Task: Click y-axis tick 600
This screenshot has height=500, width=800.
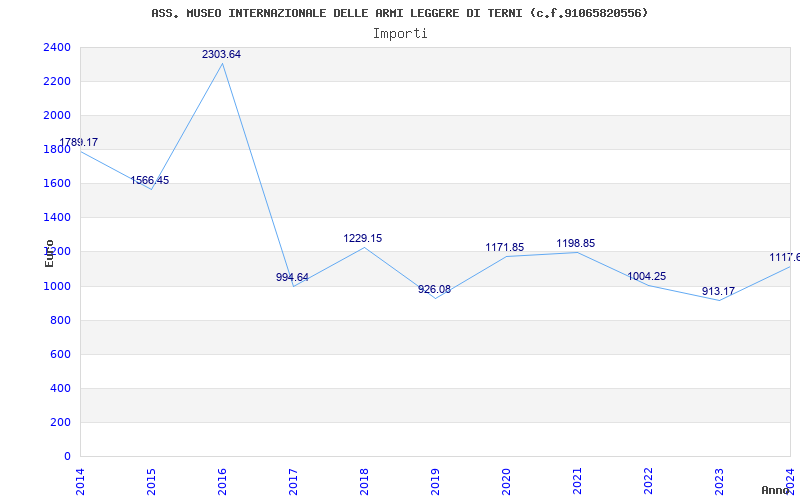Action: (x=60, y=354)
